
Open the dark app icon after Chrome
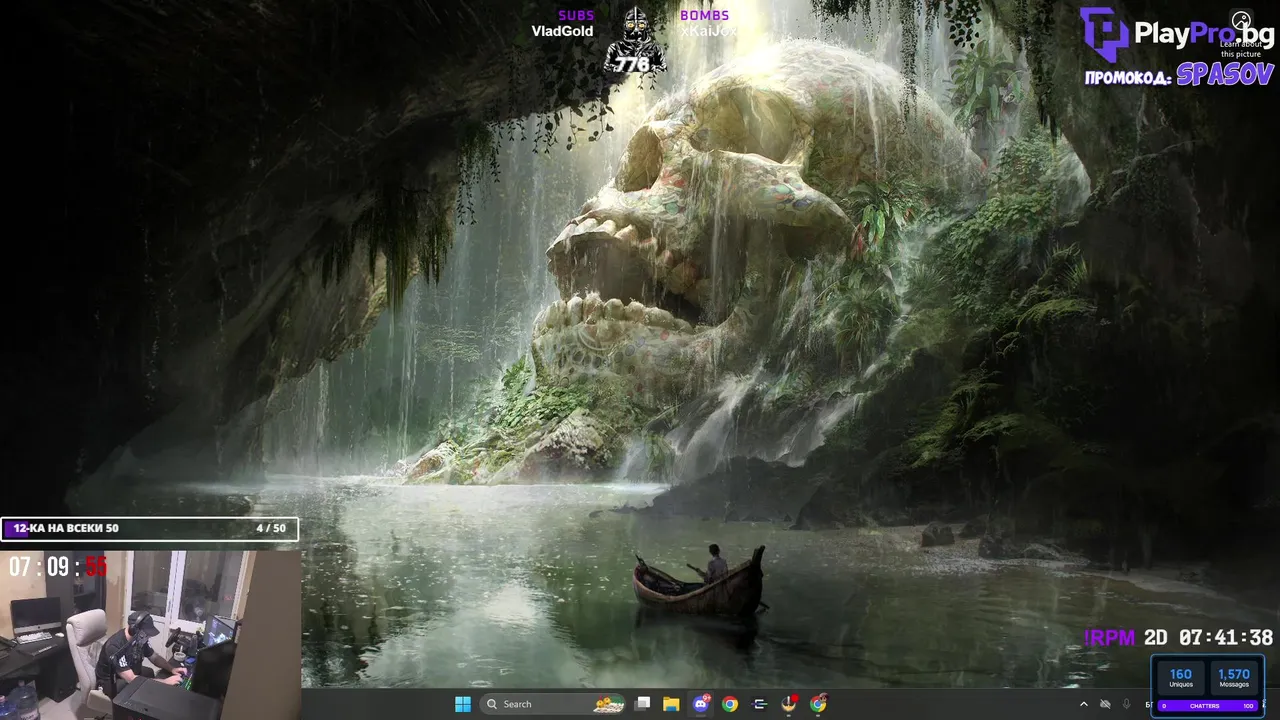[x=759, y=704]
